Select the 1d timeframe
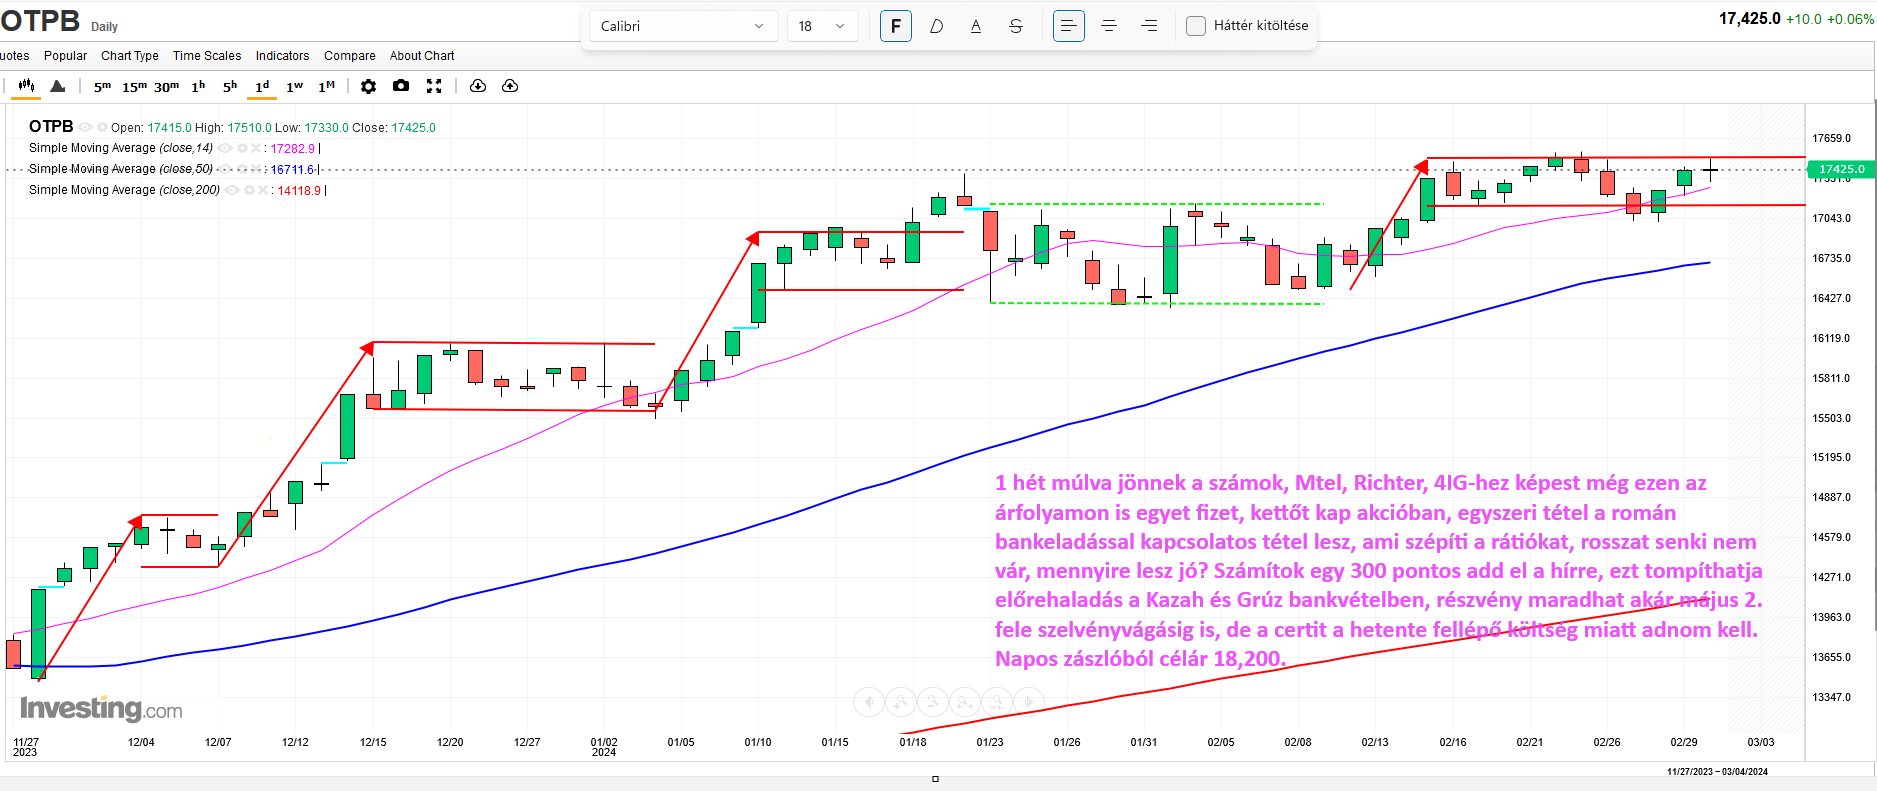 [262, 86]
